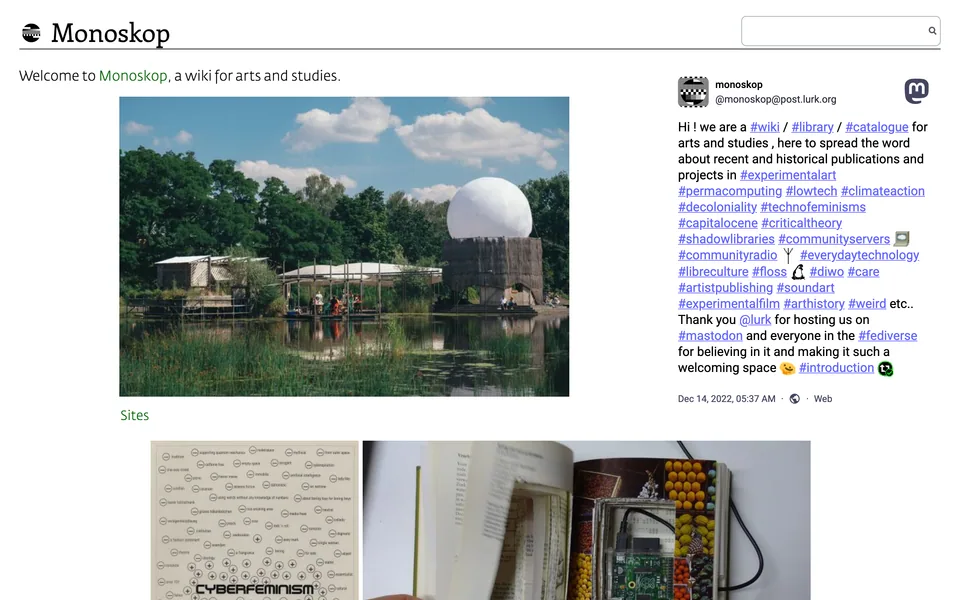The height and width of the screenshot is (600, 960).
Task: Follow the #communityservers hashtag
Action: click(x=834, y=239)
